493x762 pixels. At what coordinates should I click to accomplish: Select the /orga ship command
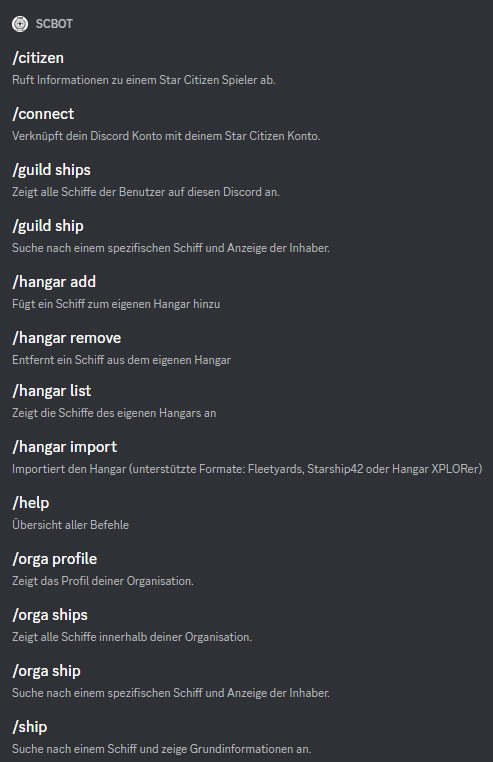pyautogui.click(x=46, y=671)
